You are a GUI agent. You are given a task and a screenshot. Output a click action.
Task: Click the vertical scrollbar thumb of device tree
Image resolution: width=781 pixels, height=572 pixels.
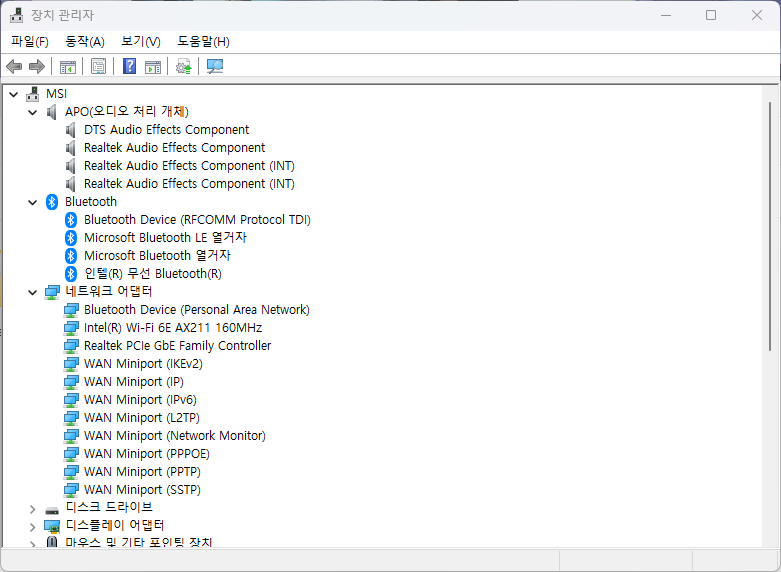click(770, 226)
